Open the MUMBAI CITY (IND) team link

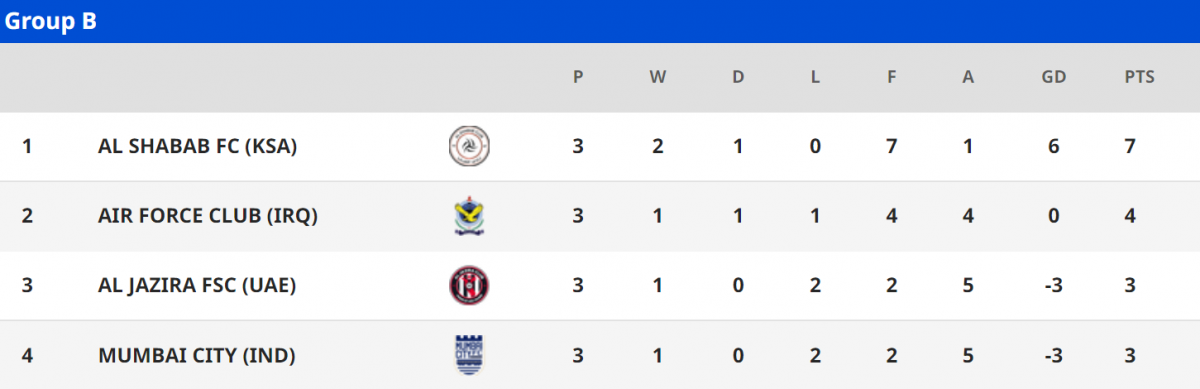click(197, 355)
